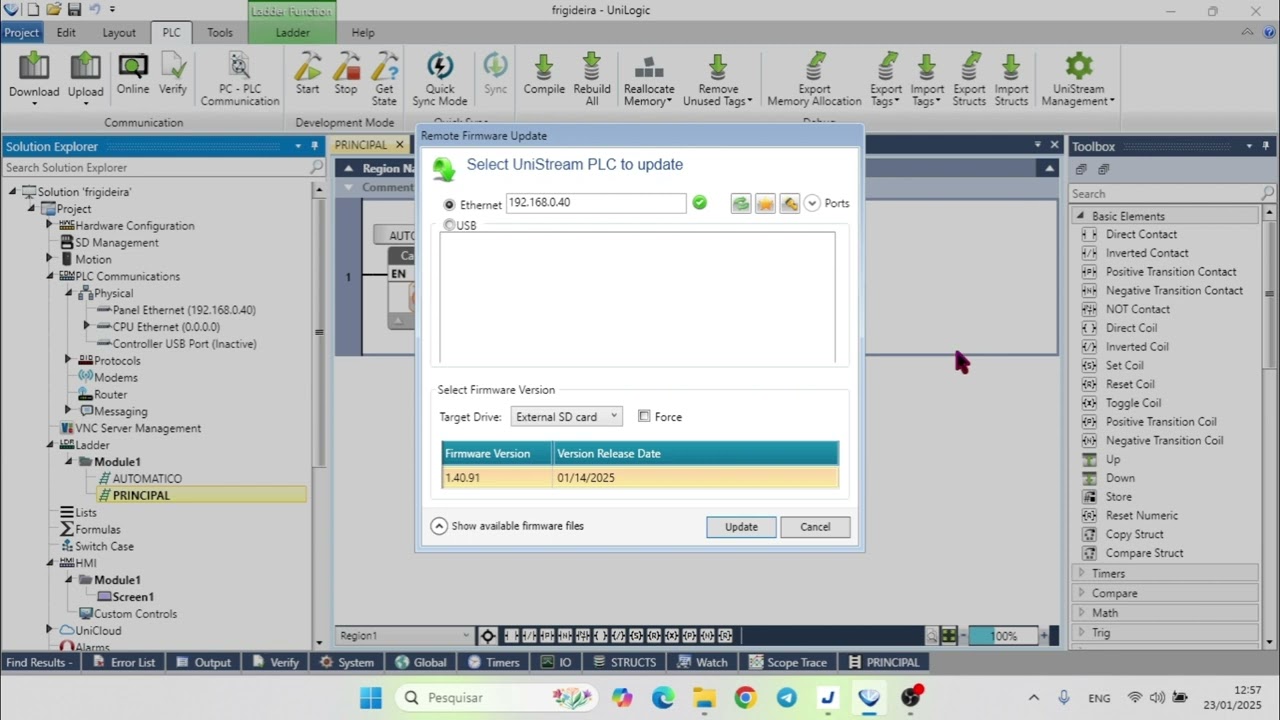
Task: Click the star favorites icon in the dialog
Action: pos(765,203)
